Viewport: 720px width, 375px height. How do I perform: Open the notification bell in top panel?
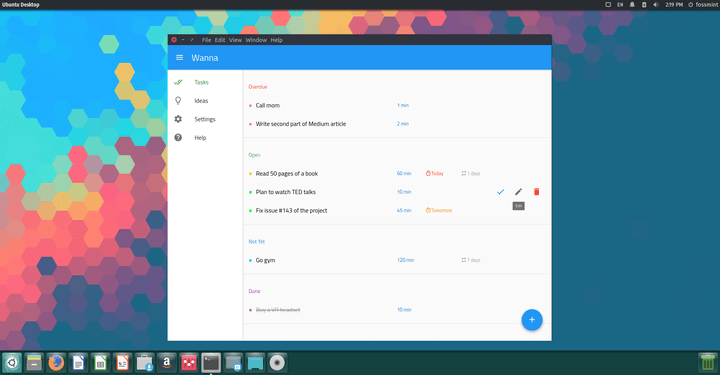632,5
